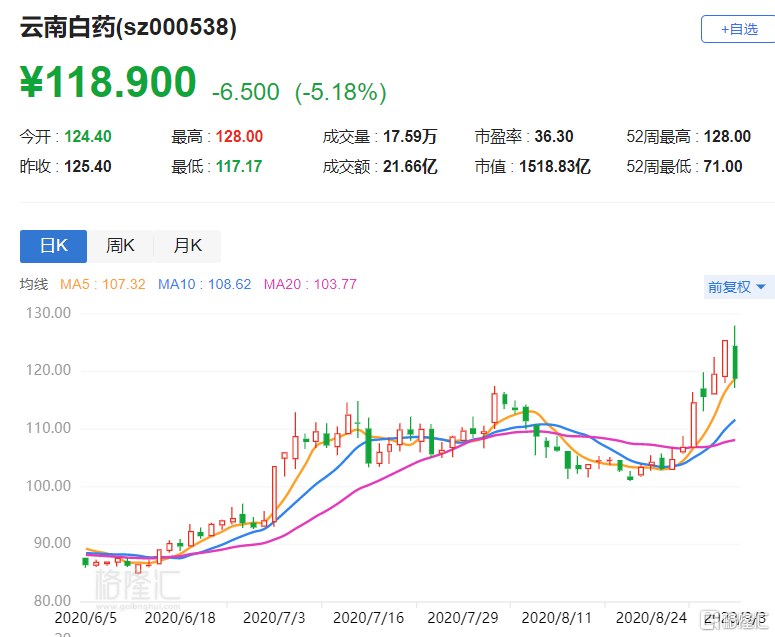Viewport: 775px width, 637px height.
Task: Click the 成交量 value 17.59万
Action: point(410,136)
